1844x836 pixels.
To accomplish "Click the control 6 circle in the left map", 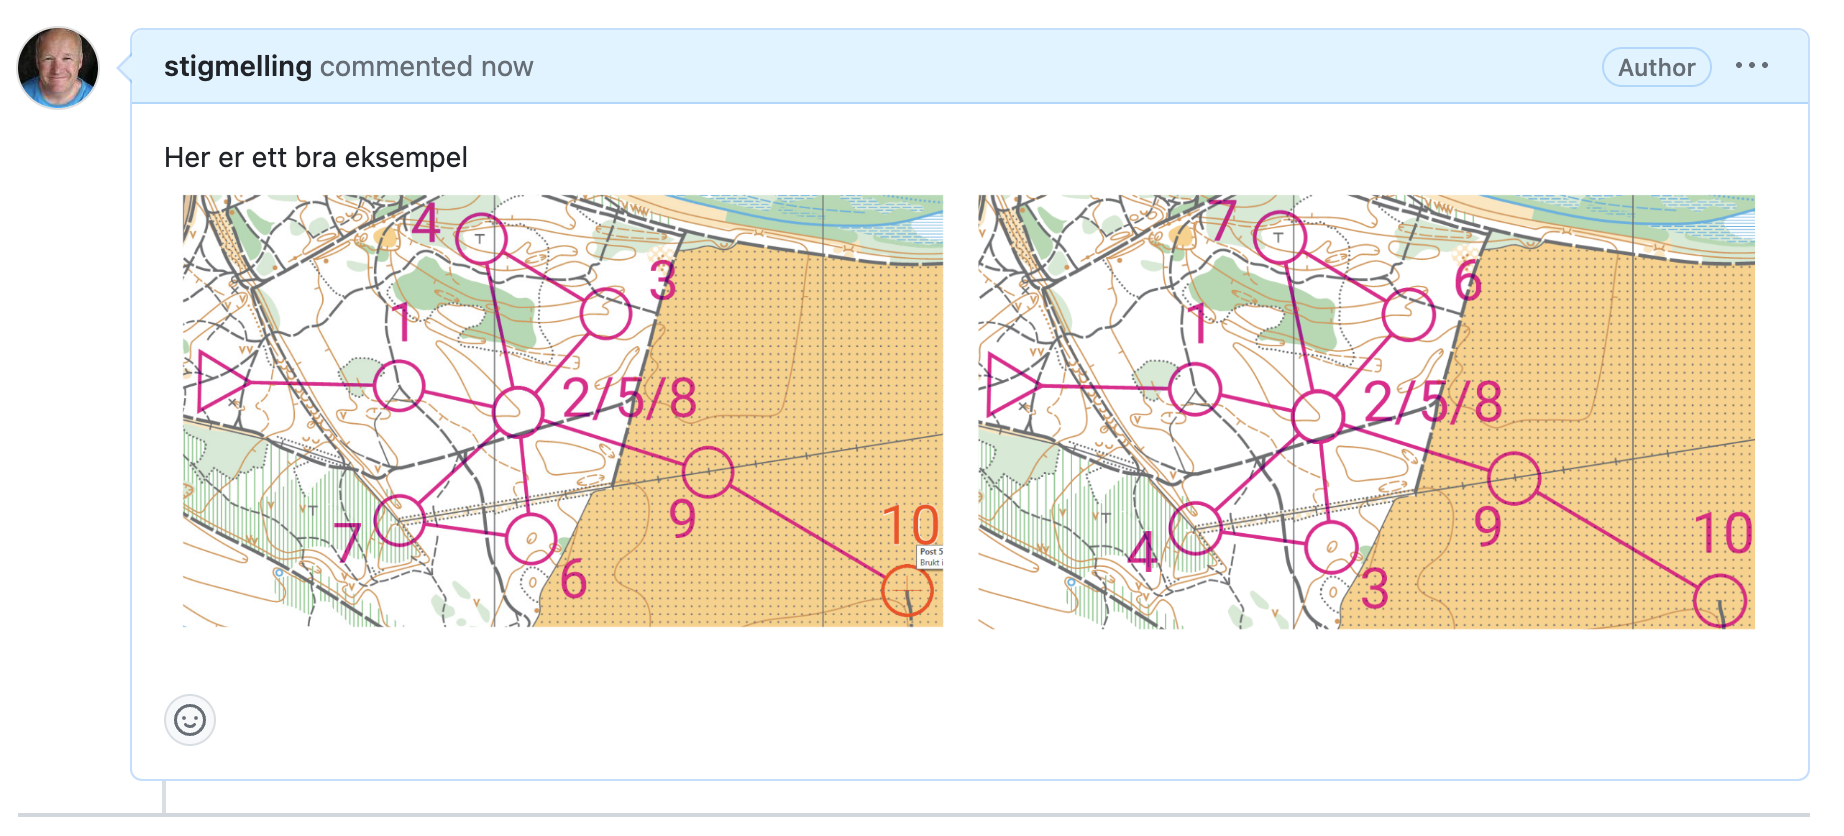I will 531,540.
